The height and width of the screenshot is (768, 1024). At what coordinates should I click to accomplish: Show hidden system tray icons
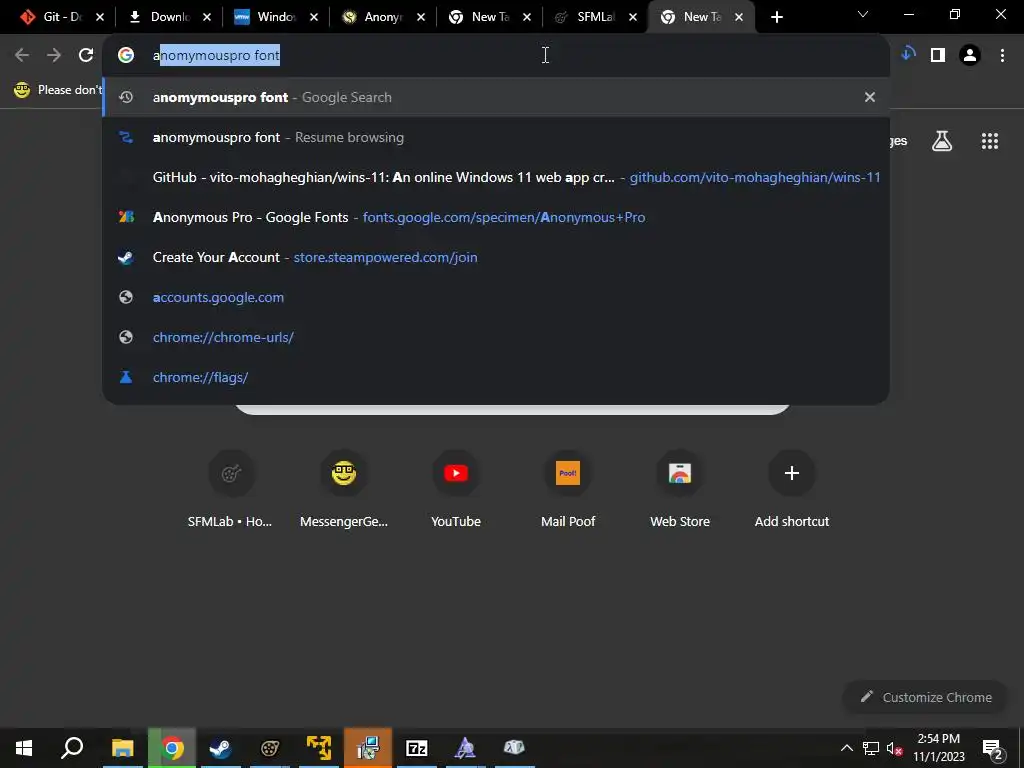846,748
